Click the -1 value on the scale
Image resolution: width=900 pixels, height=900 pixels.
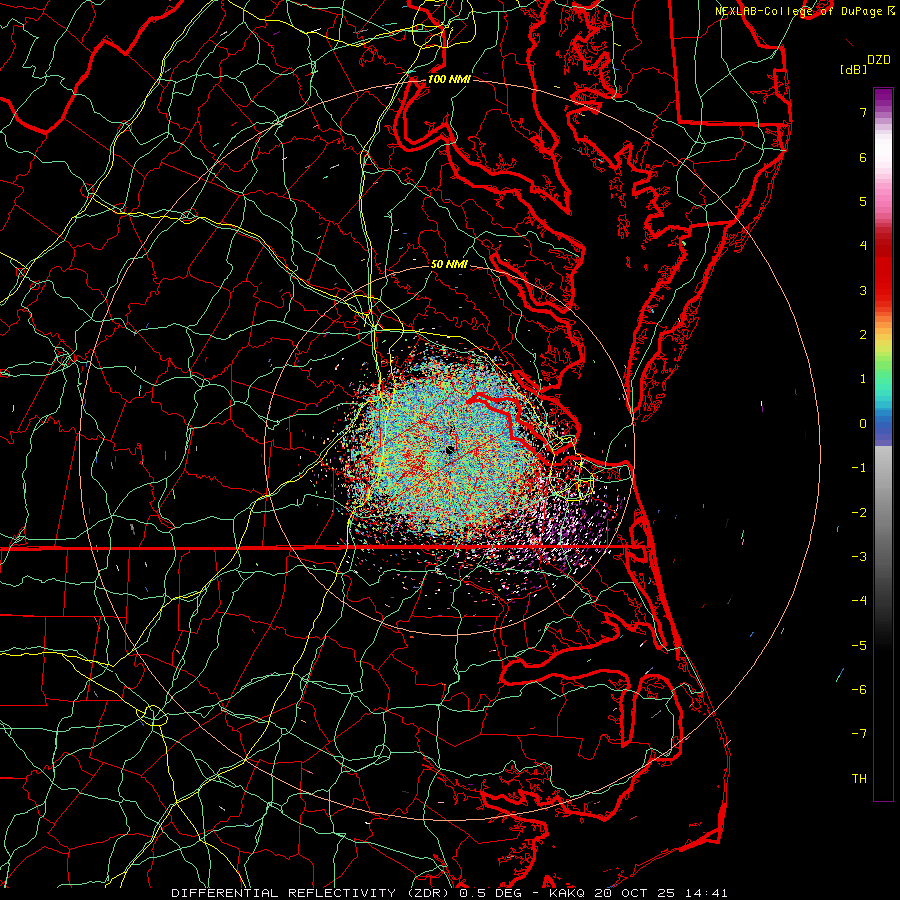click(x=859, y=468)
